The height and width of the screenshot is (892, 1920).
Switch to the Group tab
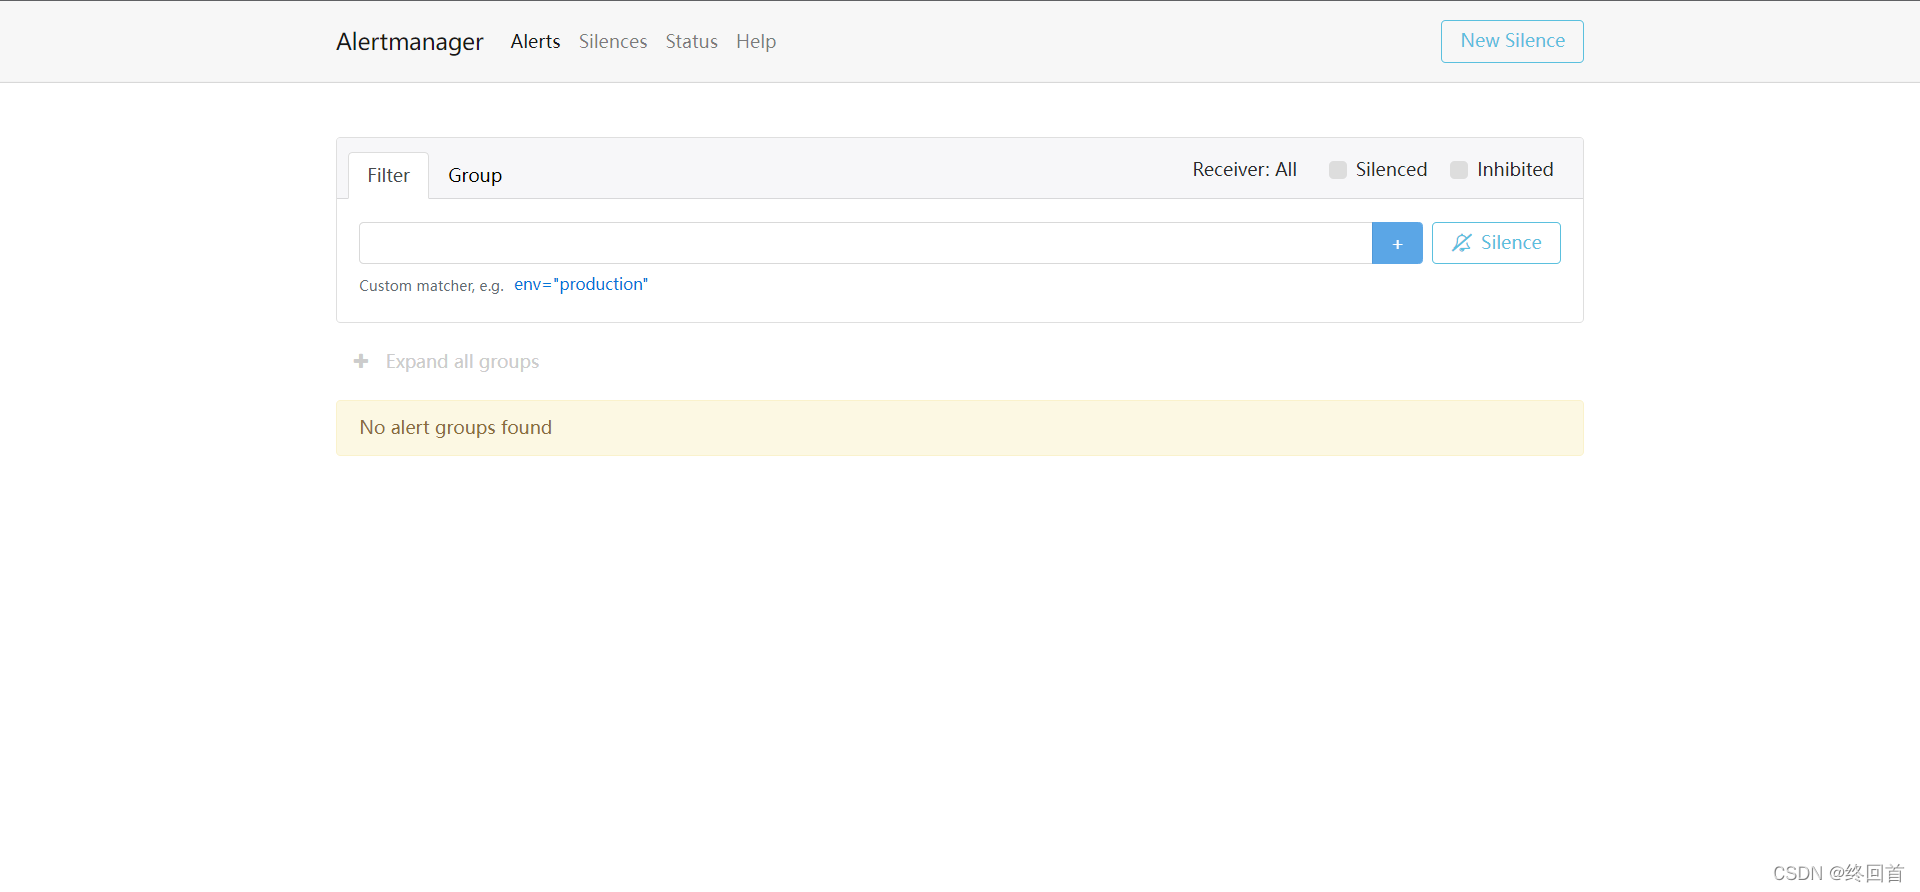tap(475, 176)
